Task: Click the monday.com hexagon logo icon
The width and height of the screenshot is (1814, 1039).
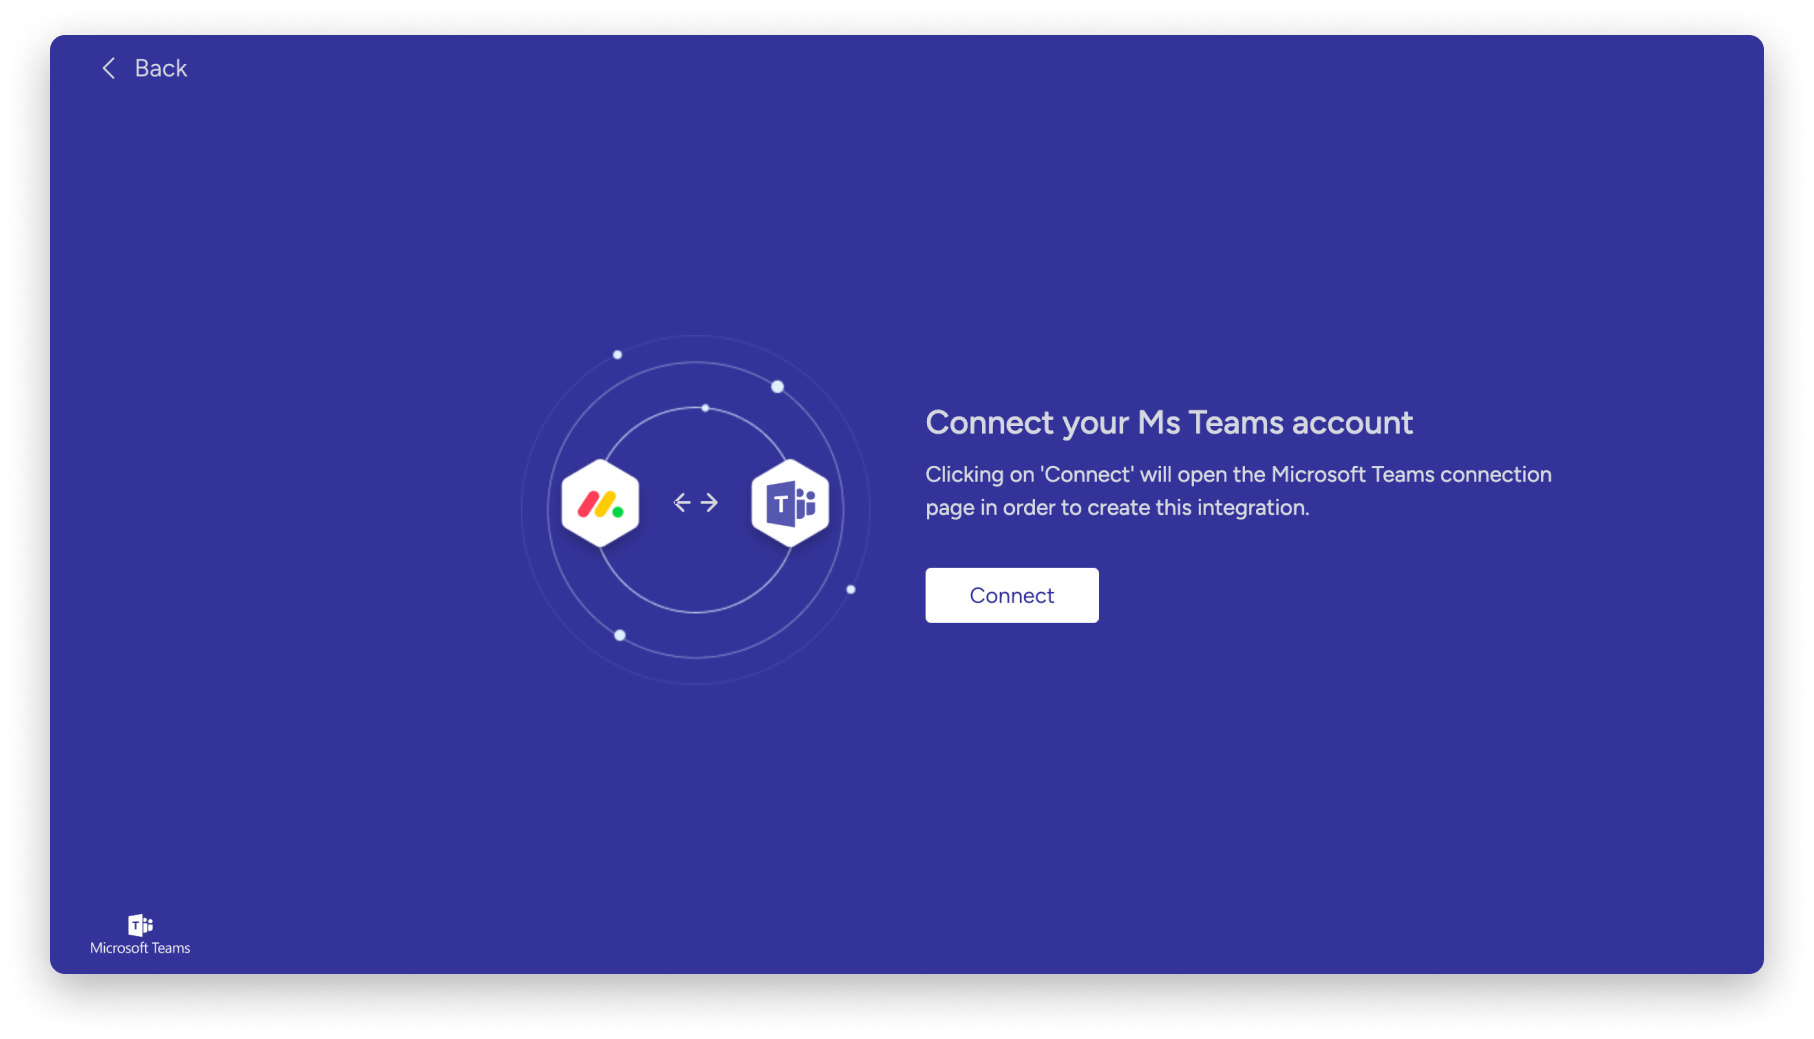Action: pyautogui.click(x=600, y=503)
